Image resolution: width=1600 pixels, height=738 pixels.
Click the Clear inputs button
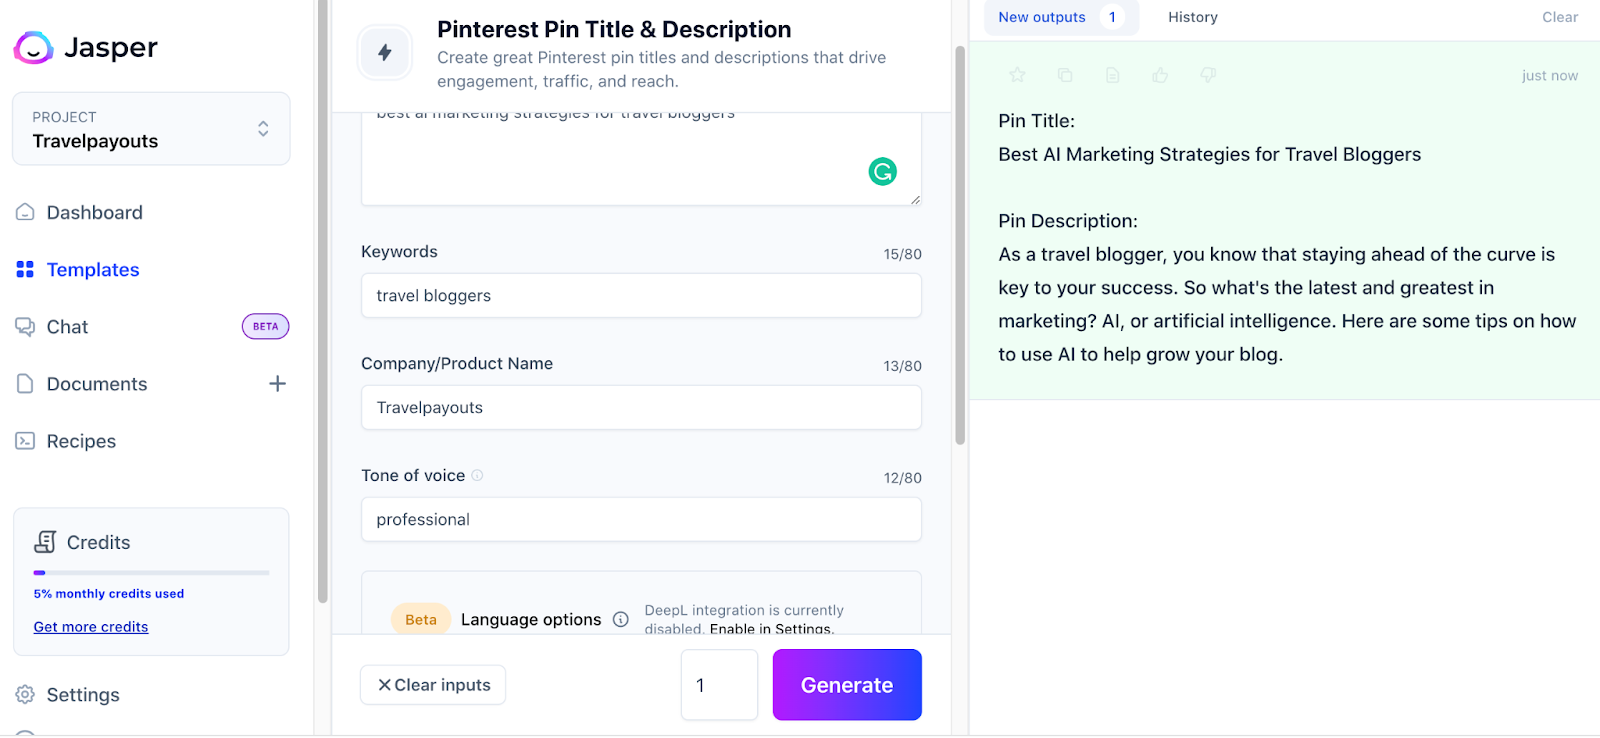[433, 685]
